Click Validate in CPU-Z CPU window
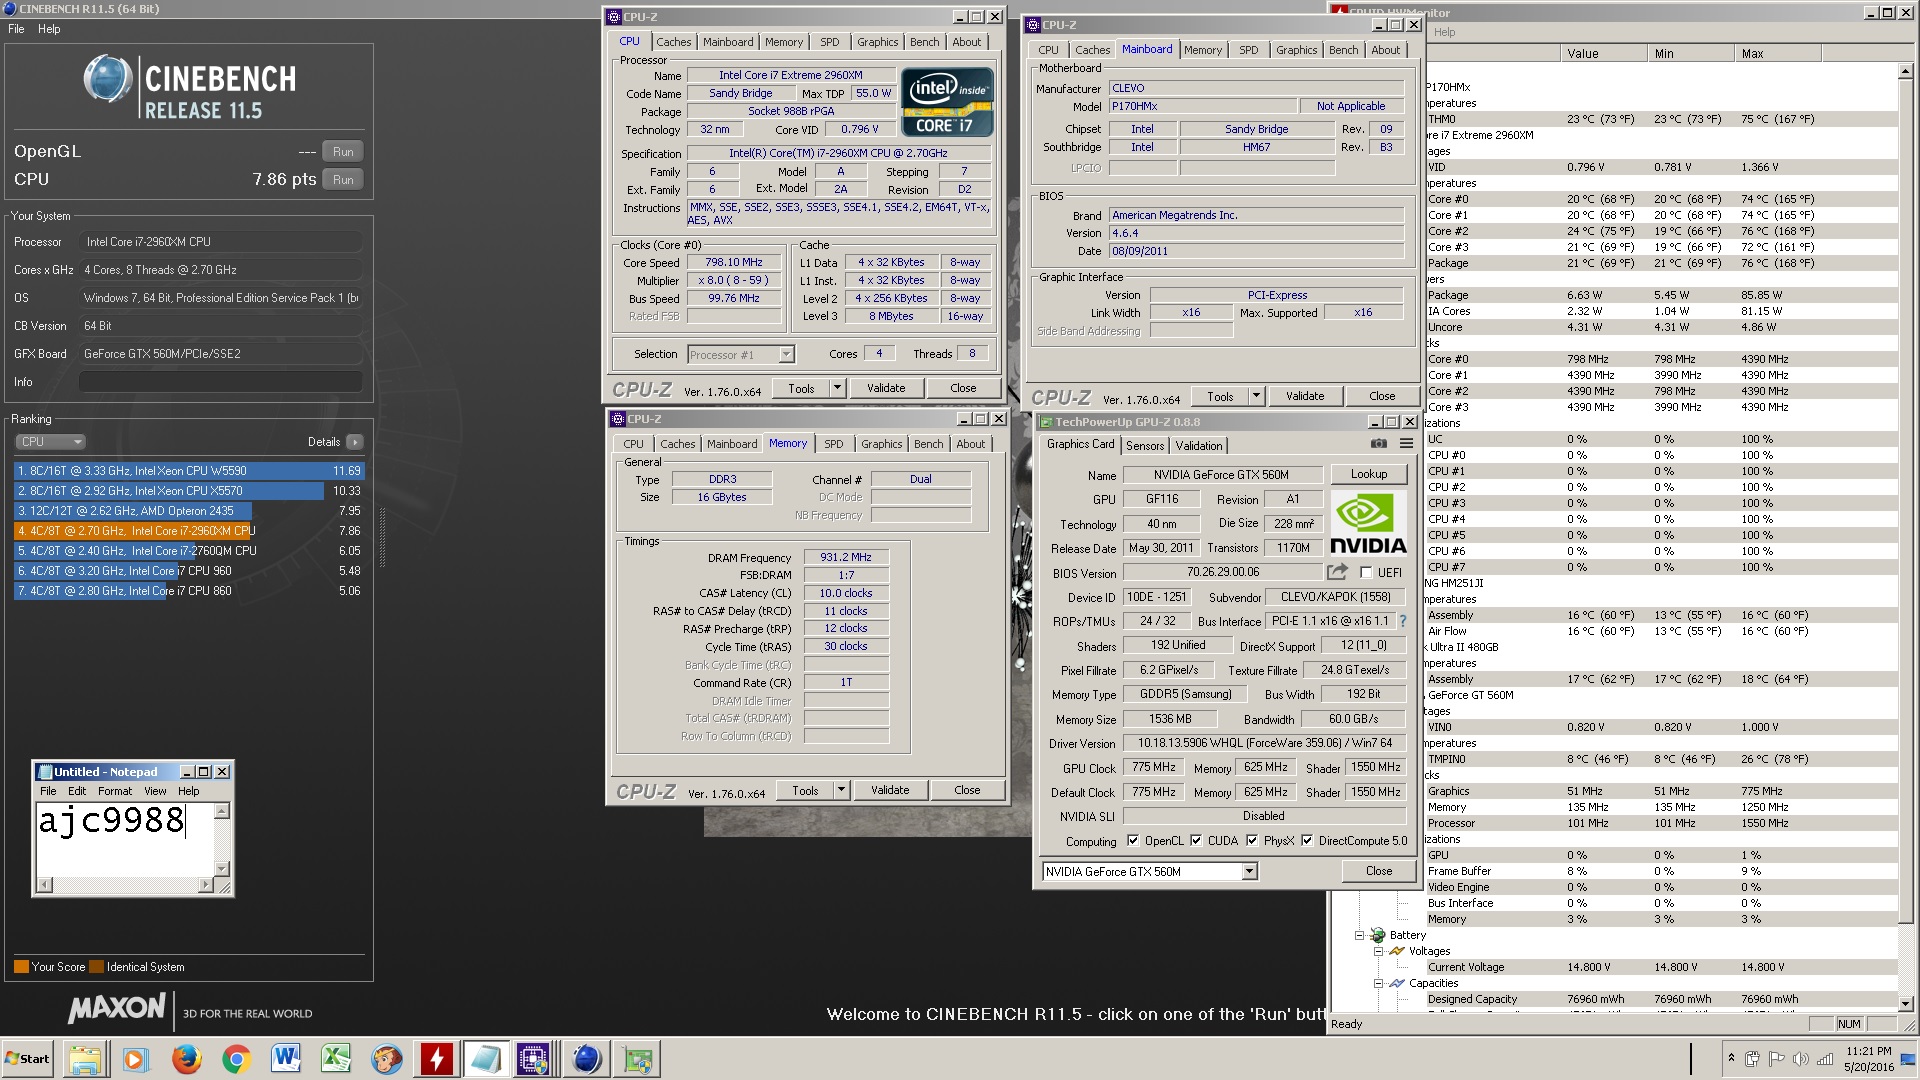 pos(886,388)
